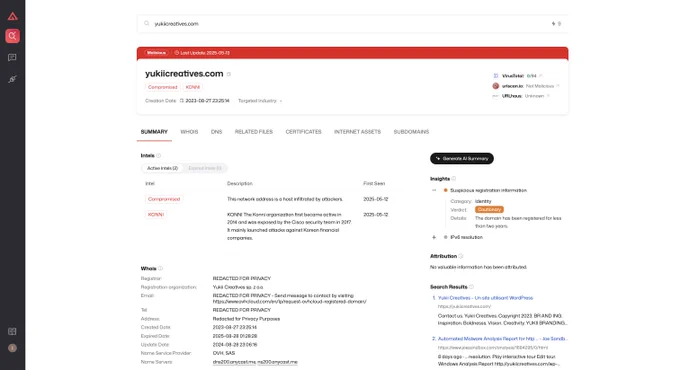Image resolution: width=680 pixels, height=370 pixels.
Task: Click the dns200.anycast.me name server link
Action: pos(234,362)
